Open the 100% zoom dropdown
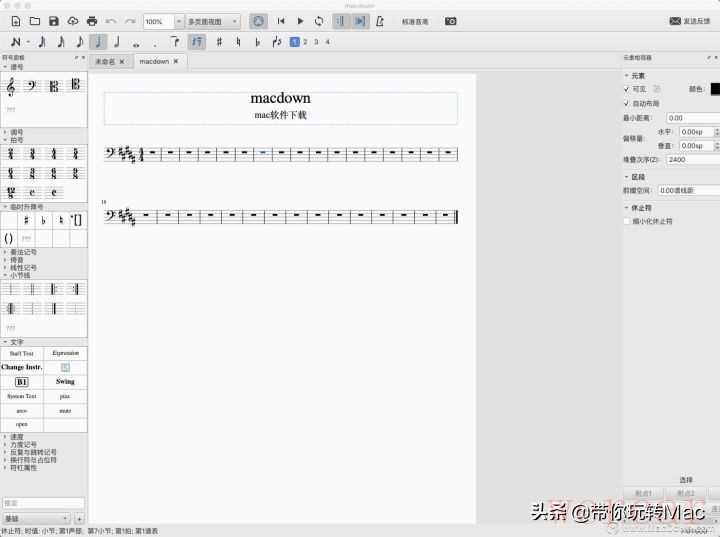 163,21
